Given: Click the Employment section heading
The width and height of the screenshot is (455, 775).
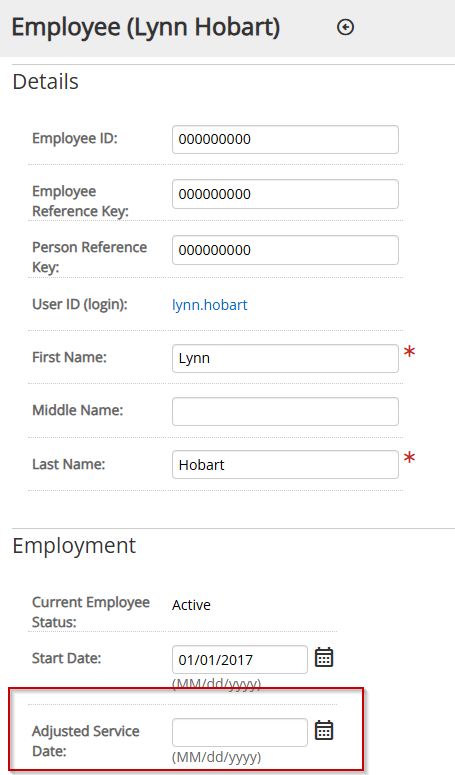Looking at the screenshot, I should pos(74,546).
